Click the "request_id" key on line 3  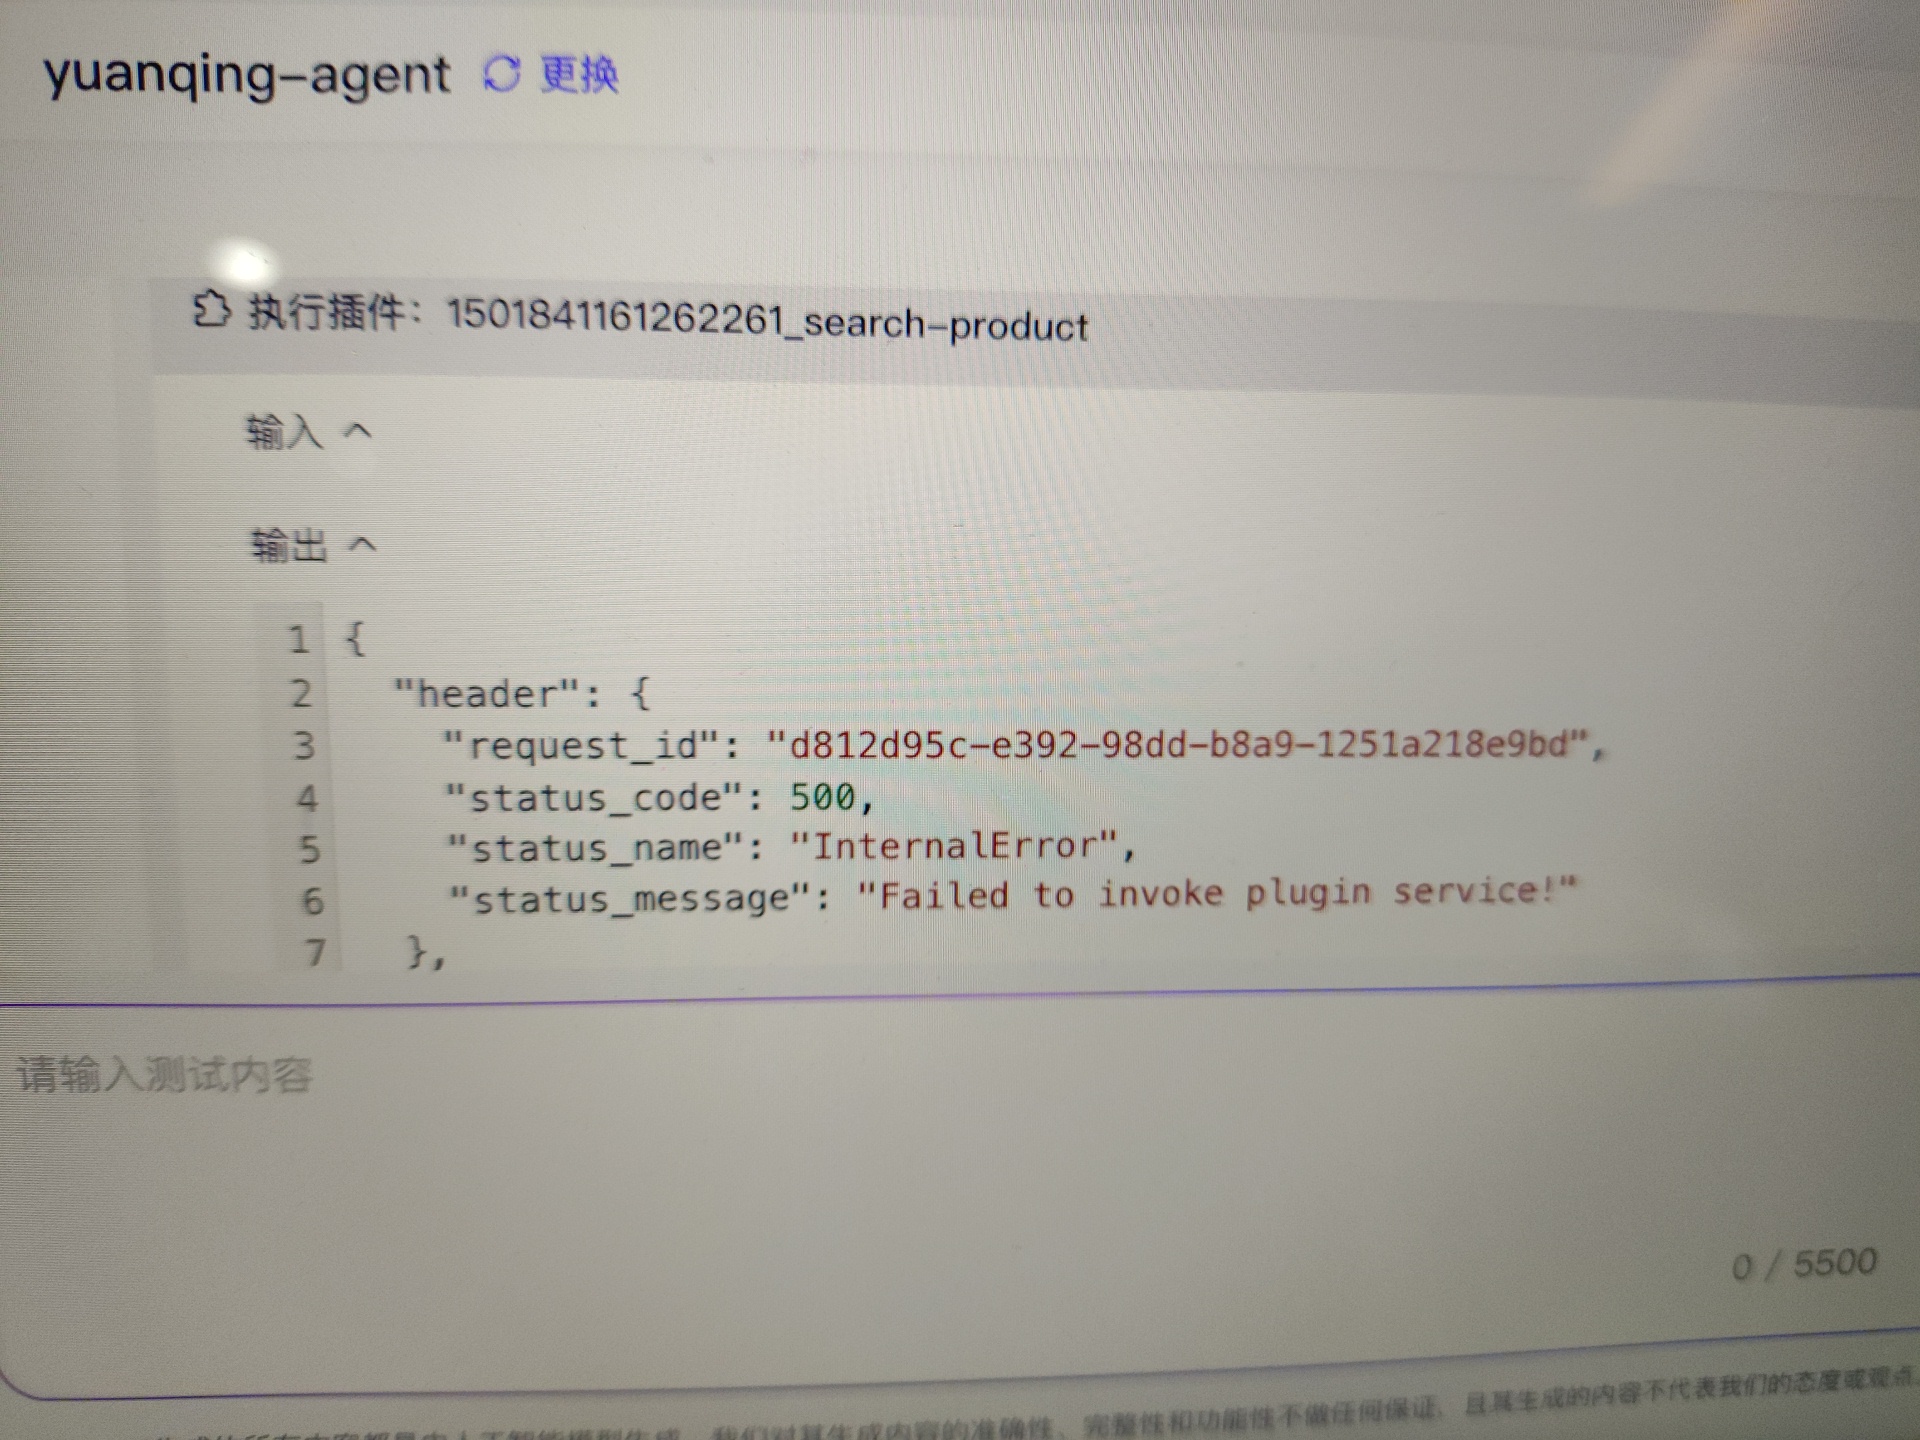pyautogui.click(x=580, y=746)
